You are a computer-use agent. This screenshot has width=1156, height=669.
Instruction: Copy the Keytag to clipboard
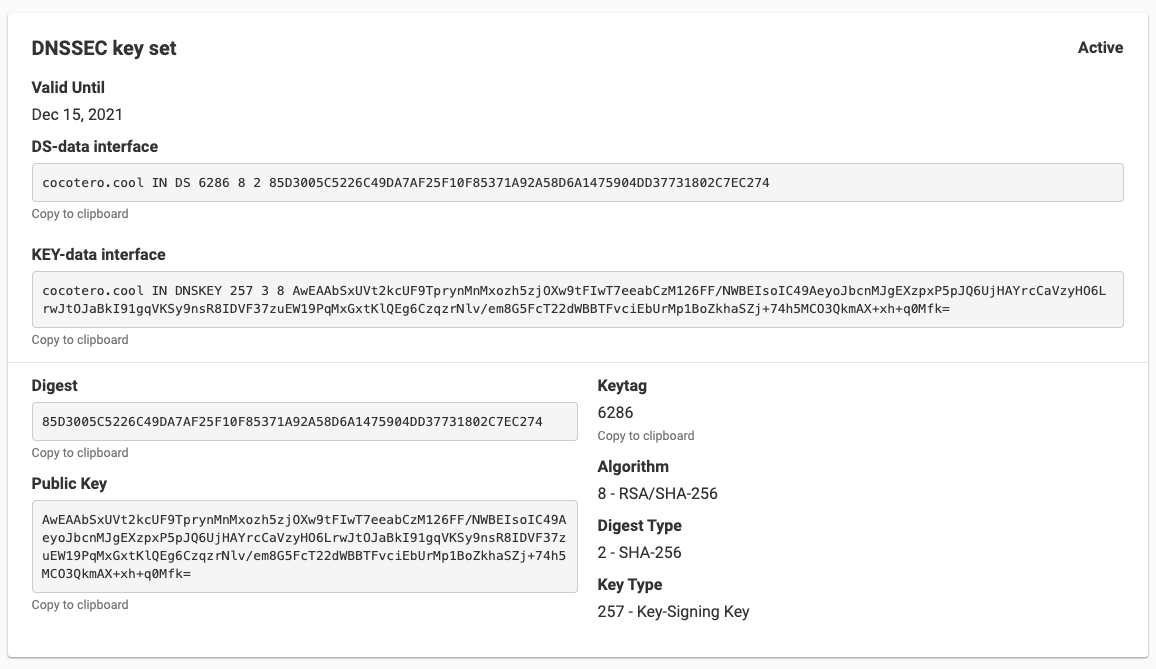tap(646, 435)
